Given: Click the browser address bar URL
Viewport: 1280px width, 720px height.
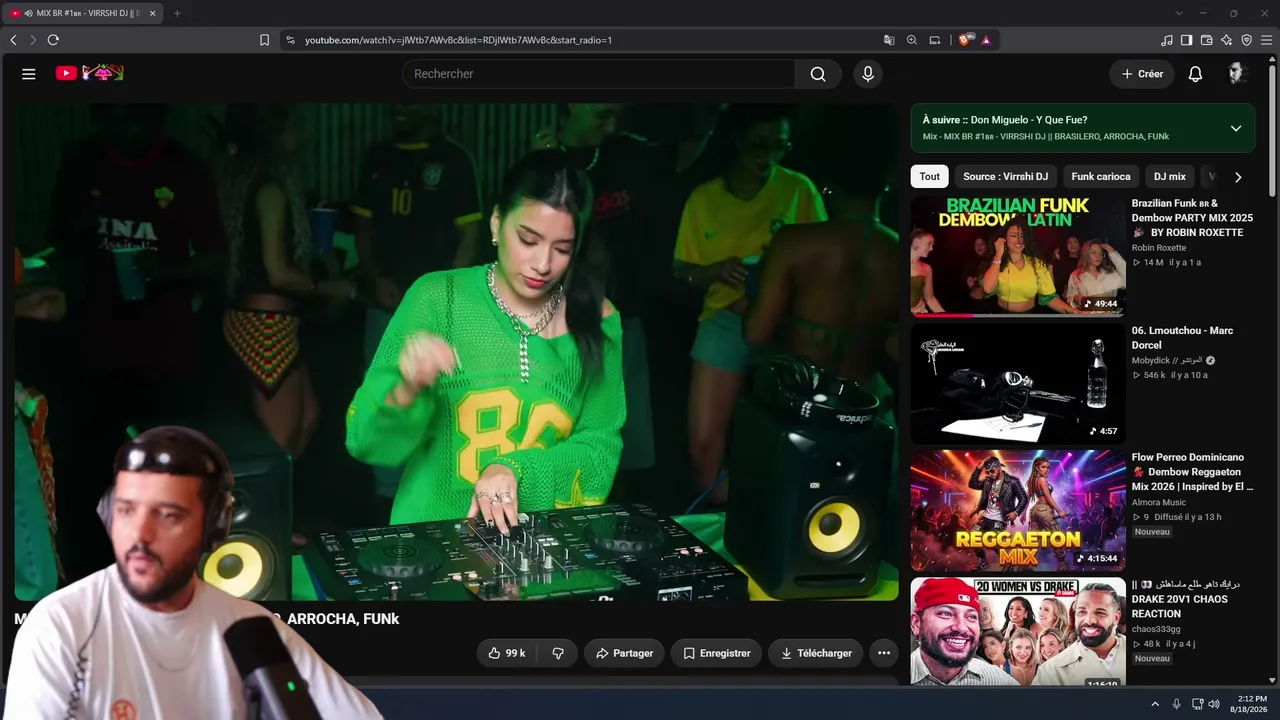Looking at the screenshot, I should [x=458, y=40].
